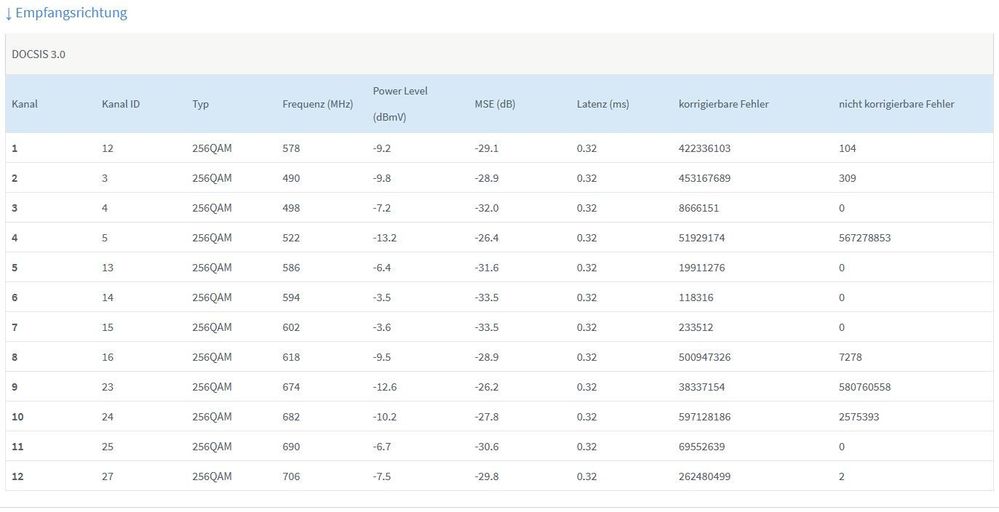999x512 pixels.
Task: Click the down arrow icon beside Empfangsrichtung
Action: (9, 14)
